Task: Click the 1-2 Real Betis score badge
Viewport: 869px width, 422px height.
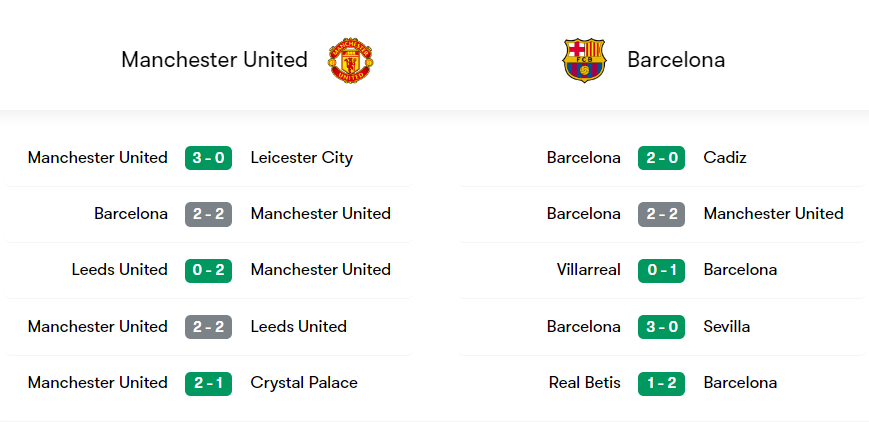Action: point(661,383)
